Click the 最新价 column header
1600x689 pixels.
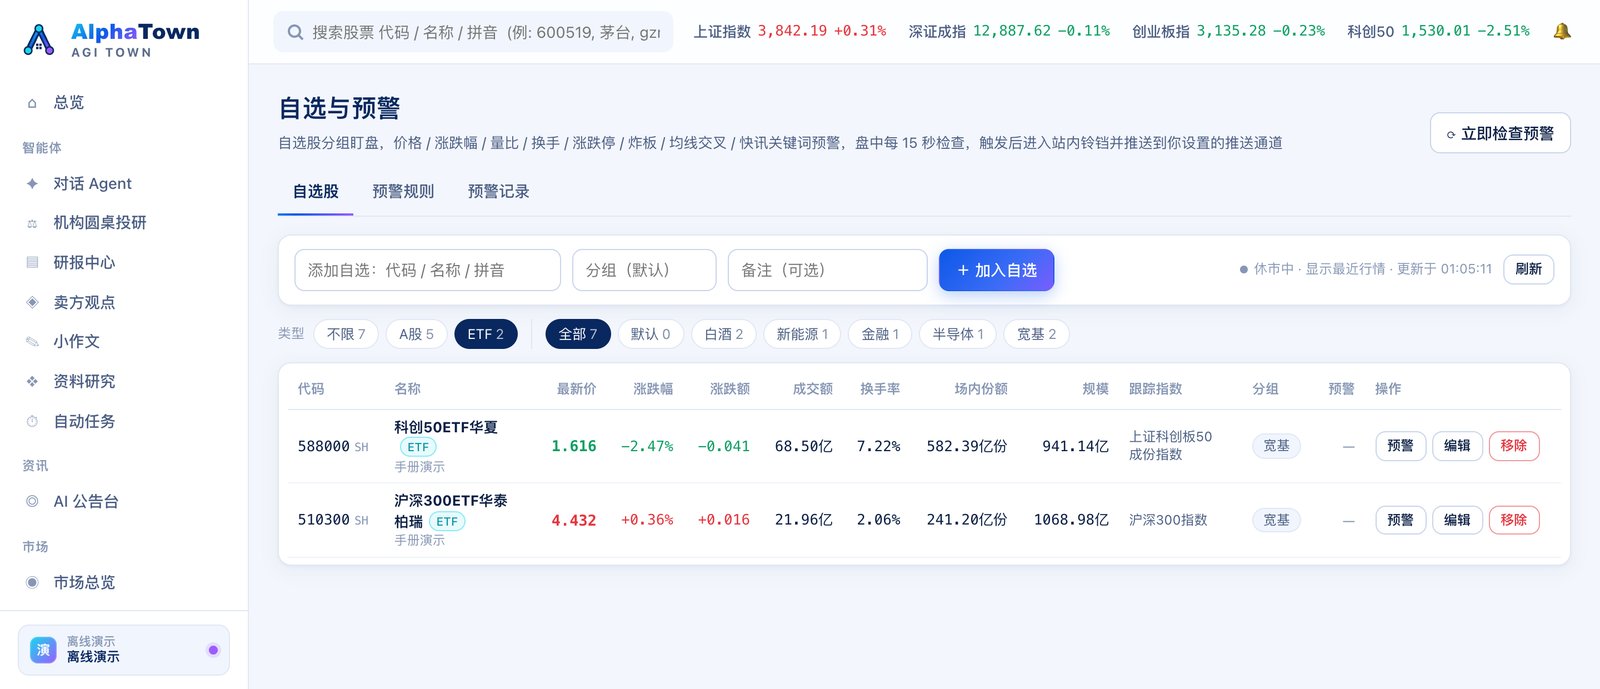(x=576, y=389)
